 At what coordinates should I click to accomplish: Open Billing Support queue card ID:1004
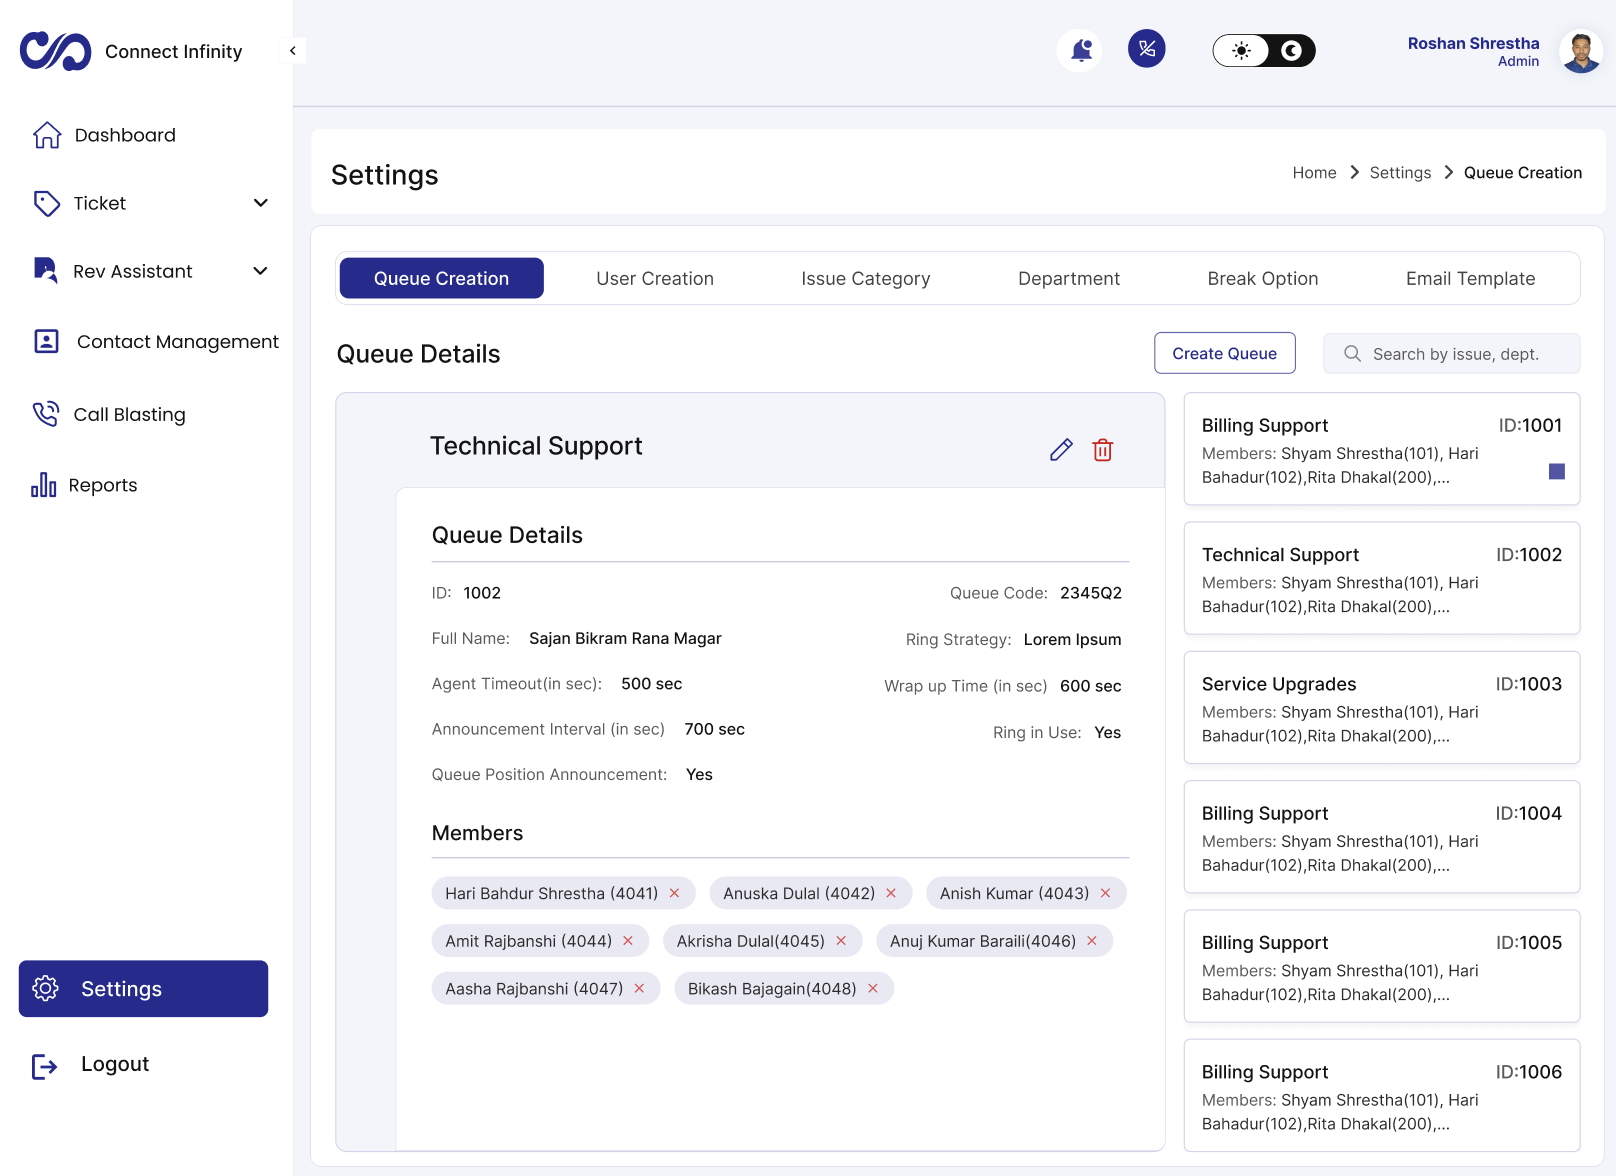click(1382, 837)
